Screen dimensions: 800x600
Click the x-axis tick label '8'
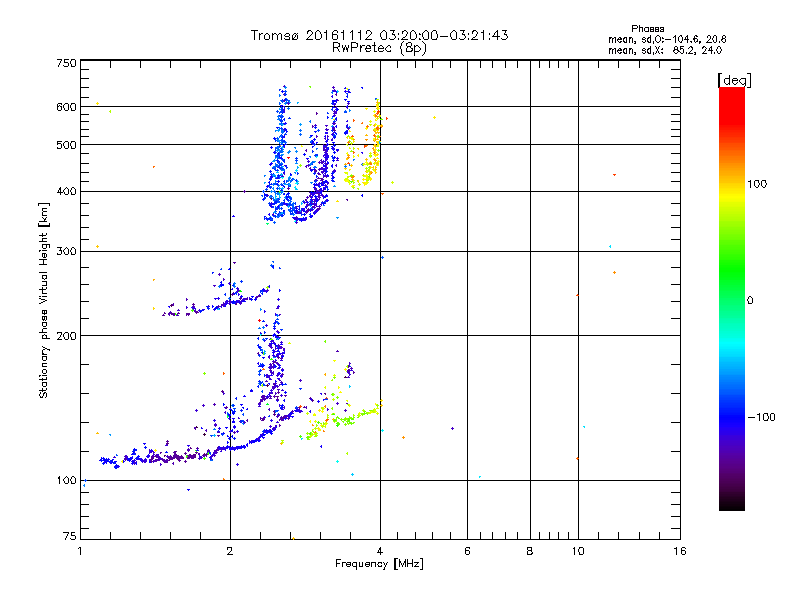[530, 551]
